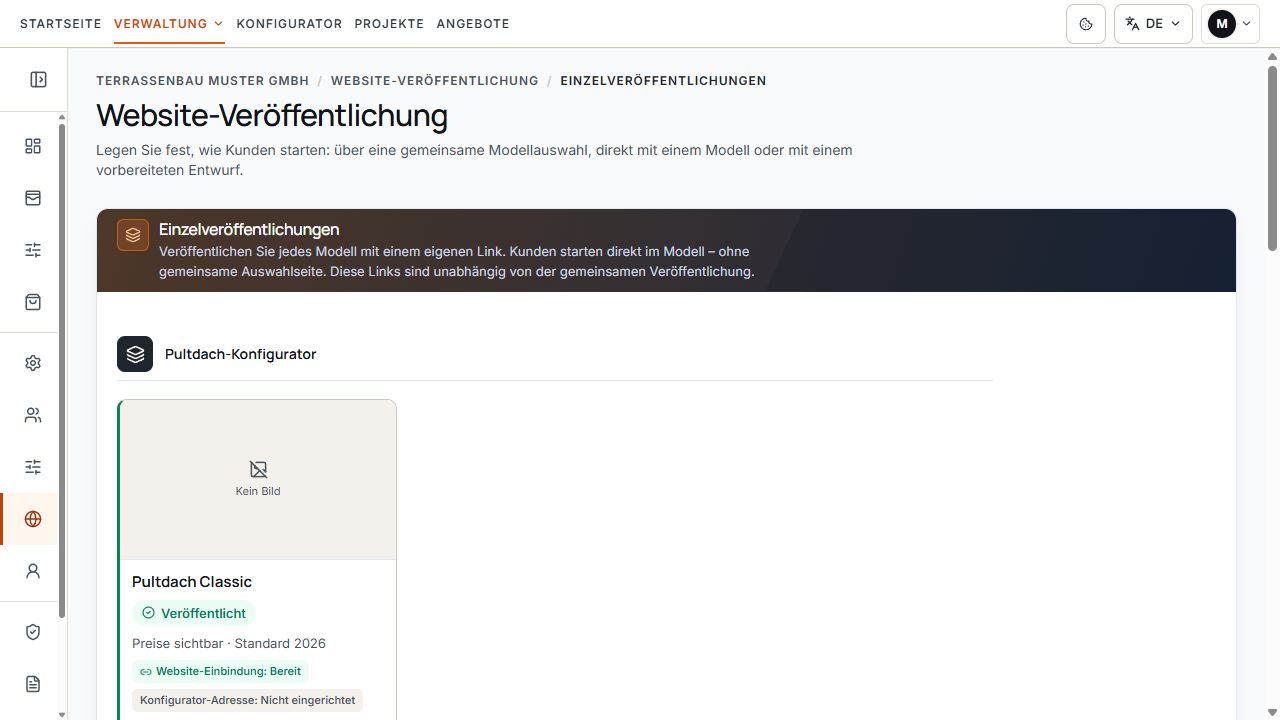Go to Startseite in the top navigation

click(61, 24)
